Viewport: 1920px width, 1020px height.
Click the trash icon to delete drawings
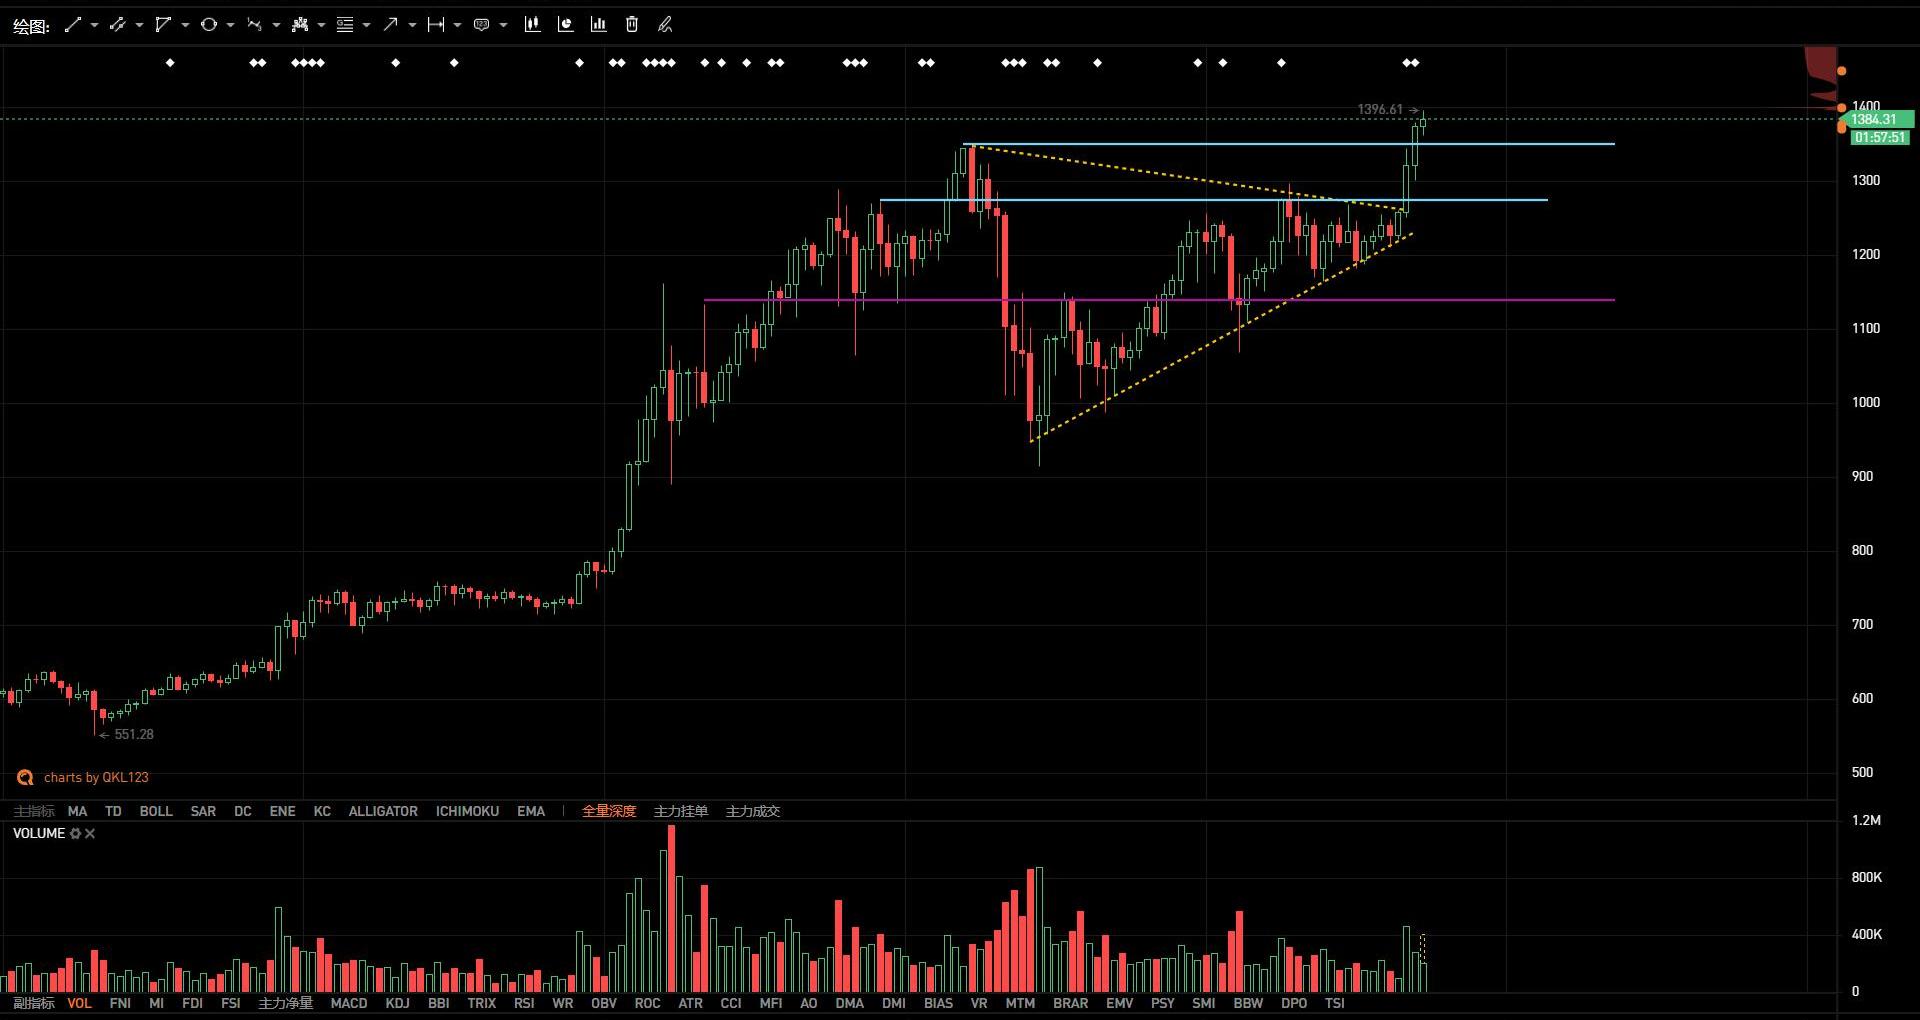point(632,25)
